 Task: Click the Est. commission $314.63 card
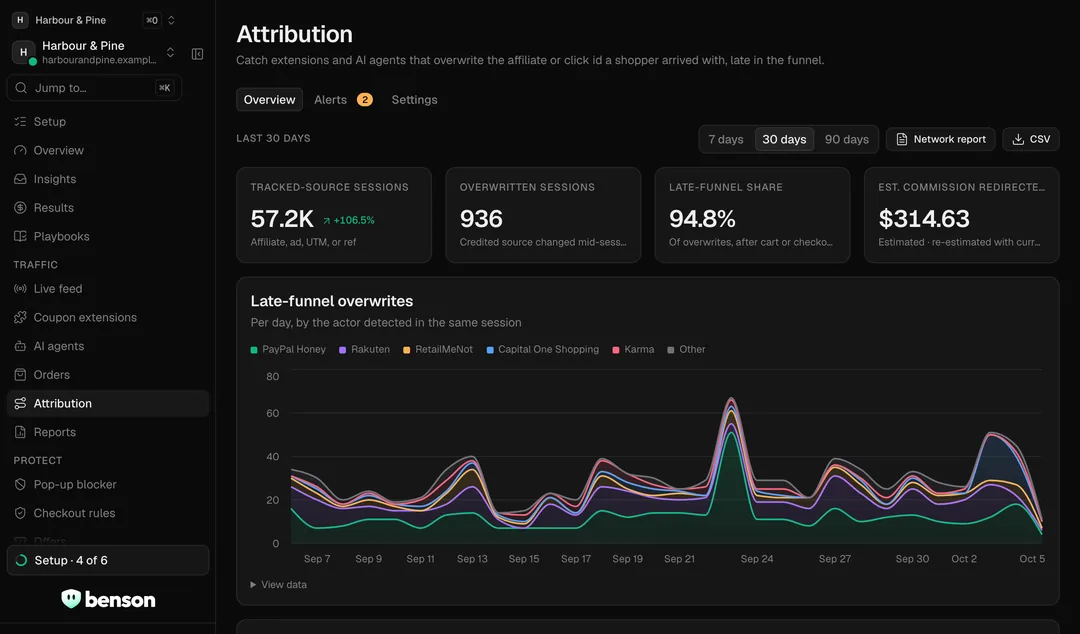click(962, 215)
